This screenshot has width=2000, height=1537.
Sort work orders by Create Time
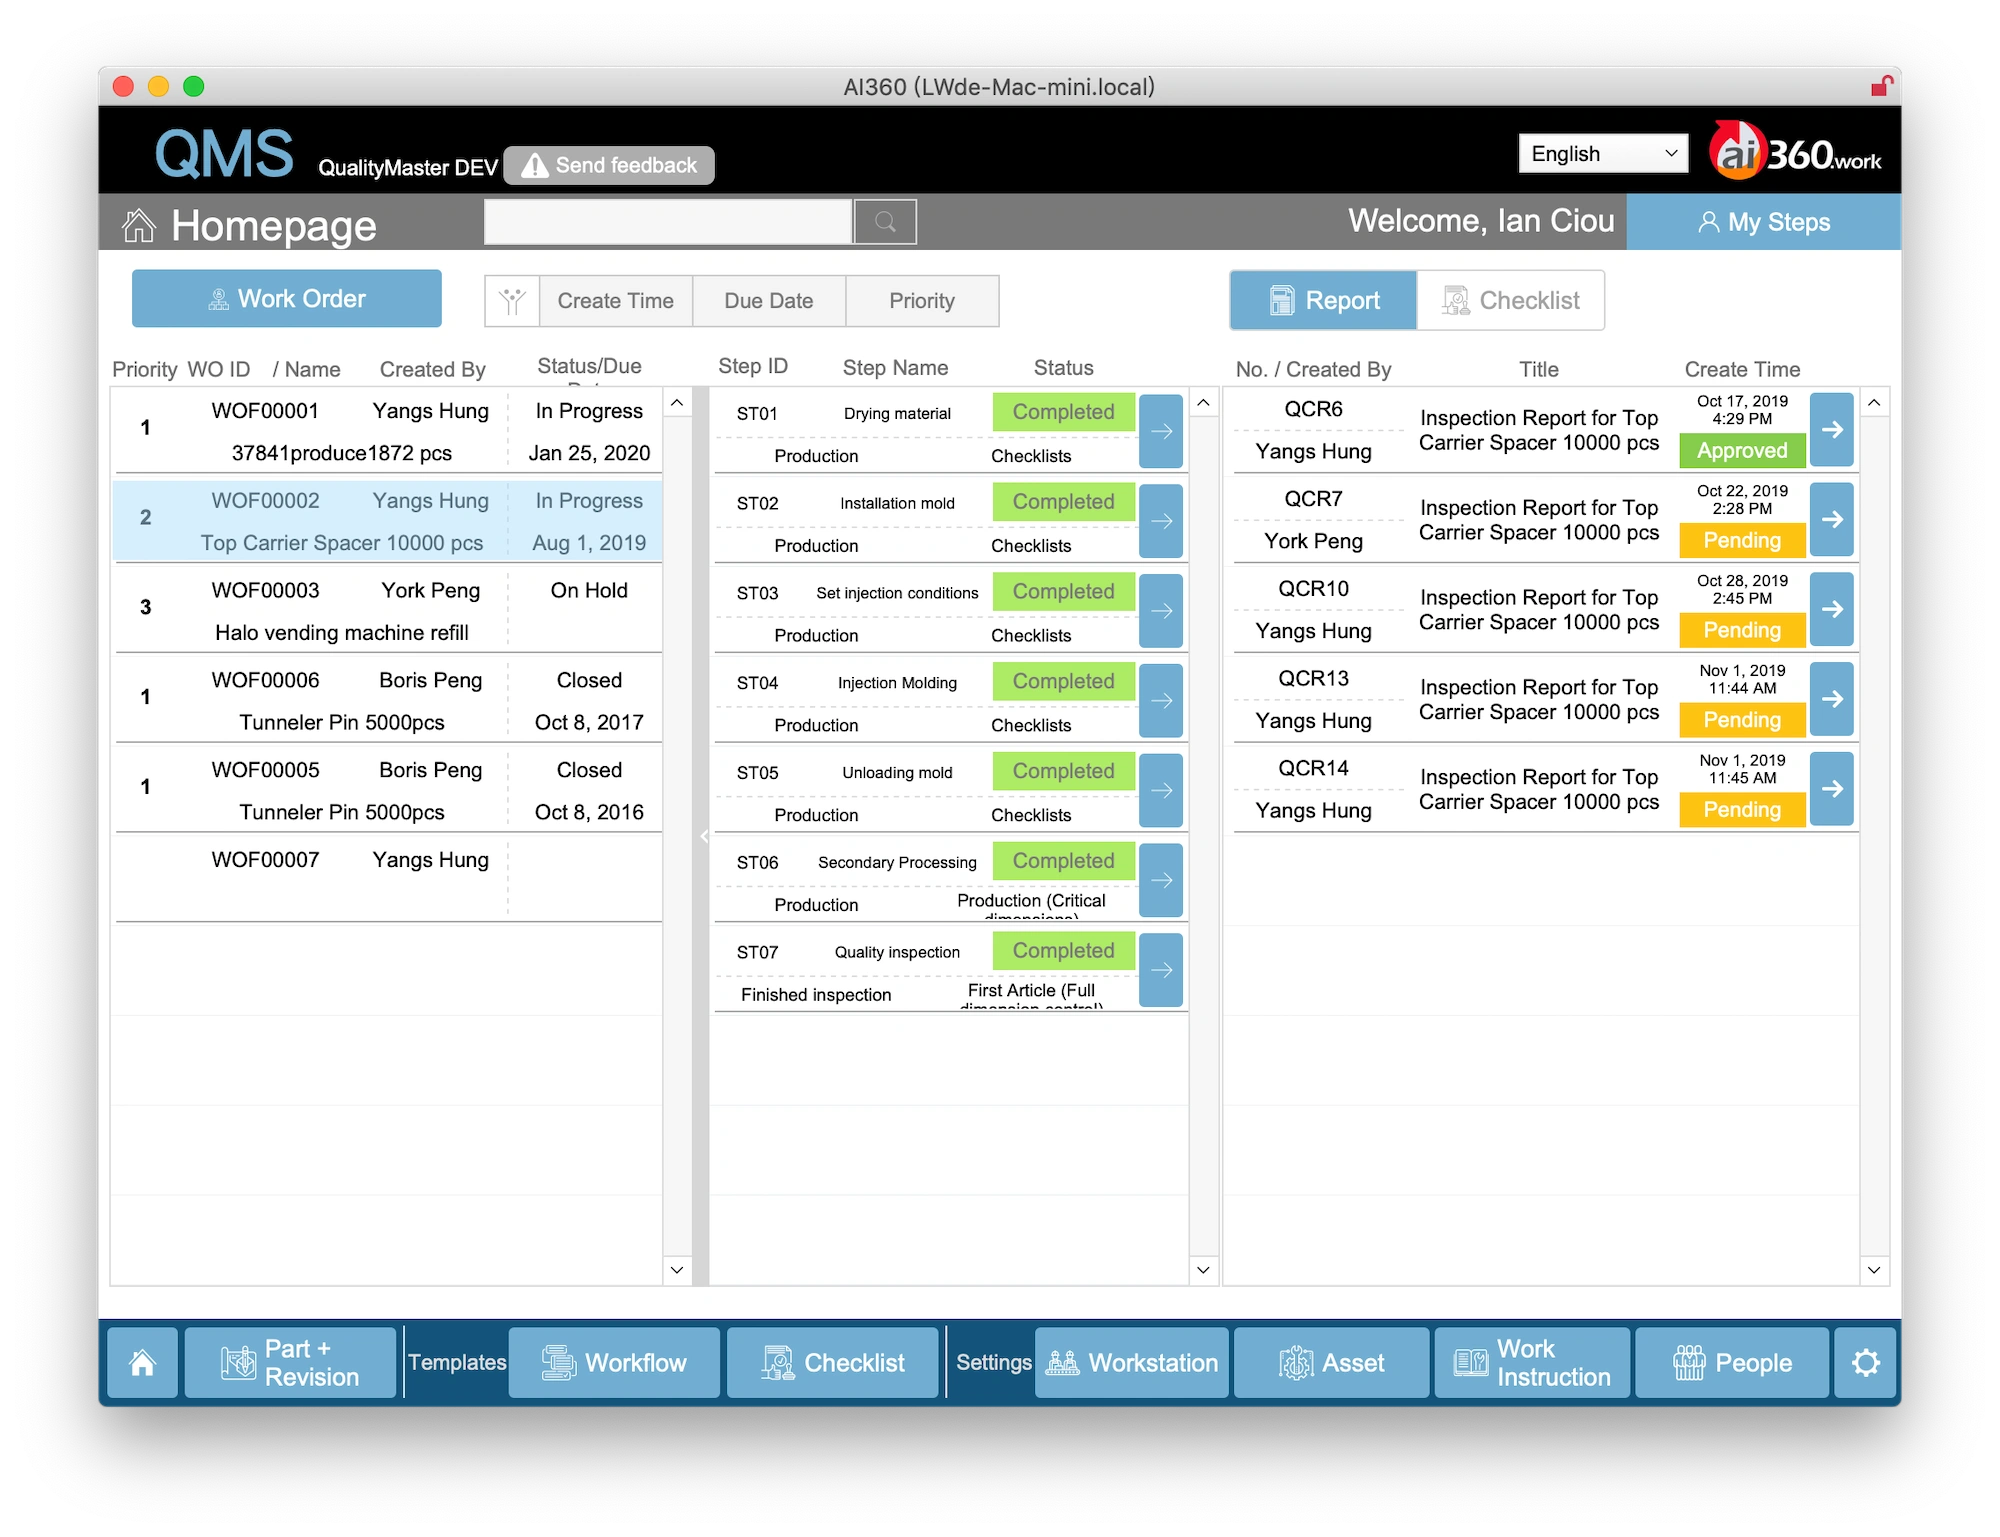click(615, 301)
